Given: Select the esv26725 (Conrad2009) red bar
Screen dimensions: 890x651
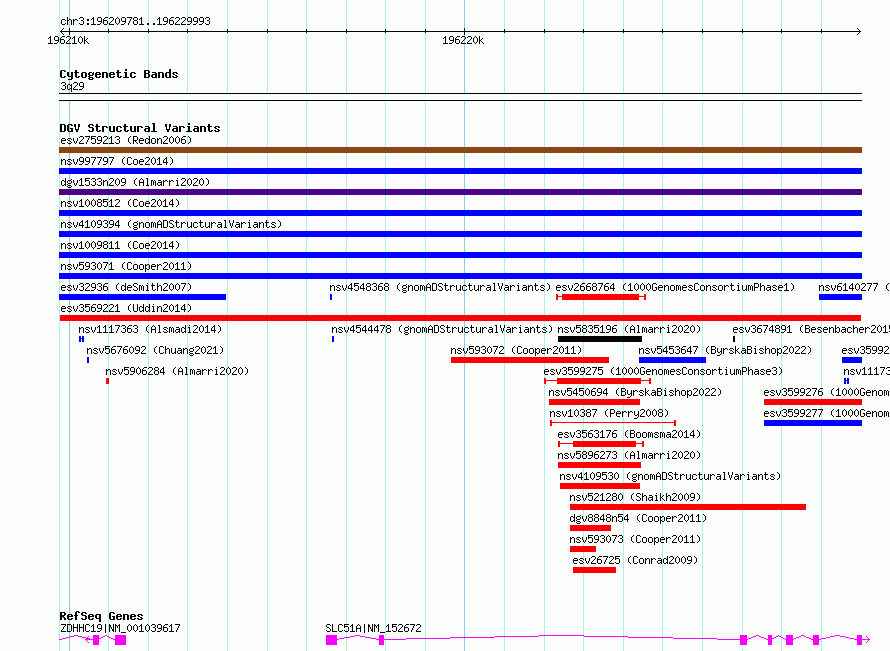Looking at the screenshot, I should tap(594, 570).
